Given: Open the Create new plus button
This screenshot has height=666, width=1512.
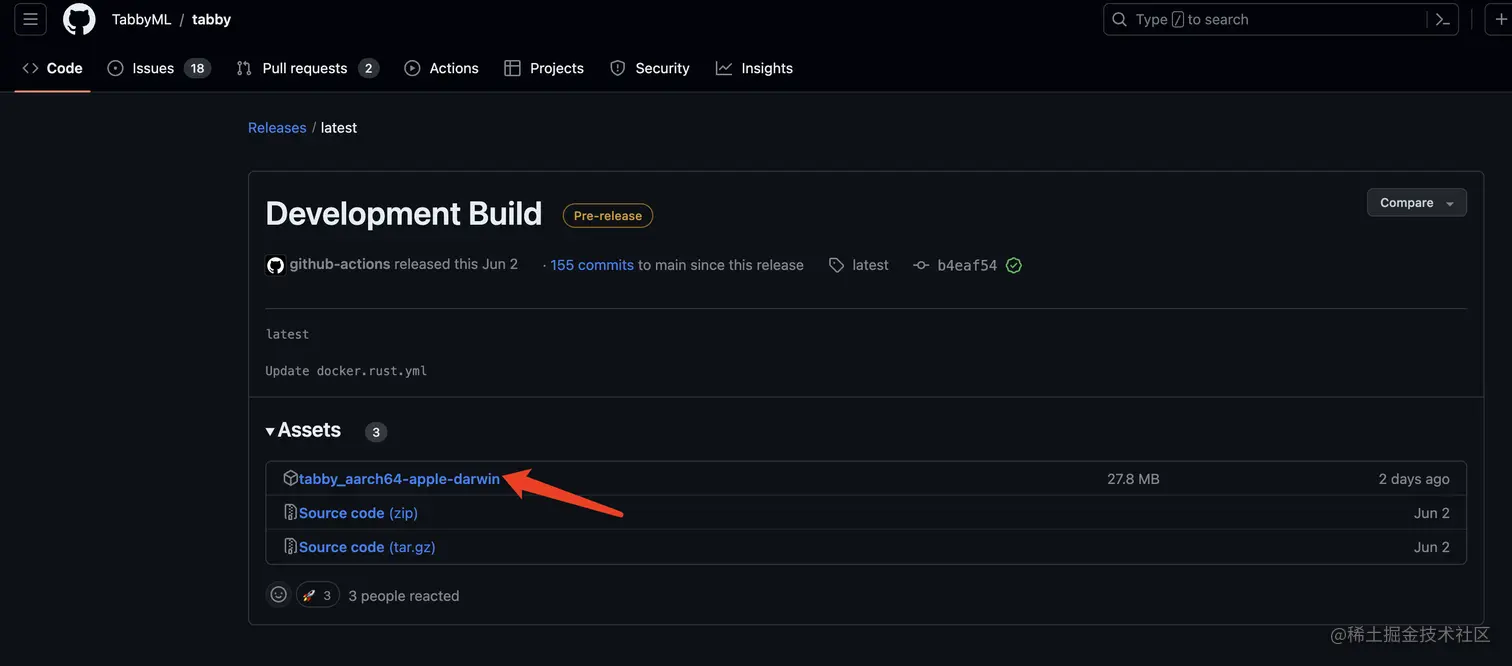Looking at the screenshot, I should click(x=1500, y=19).
